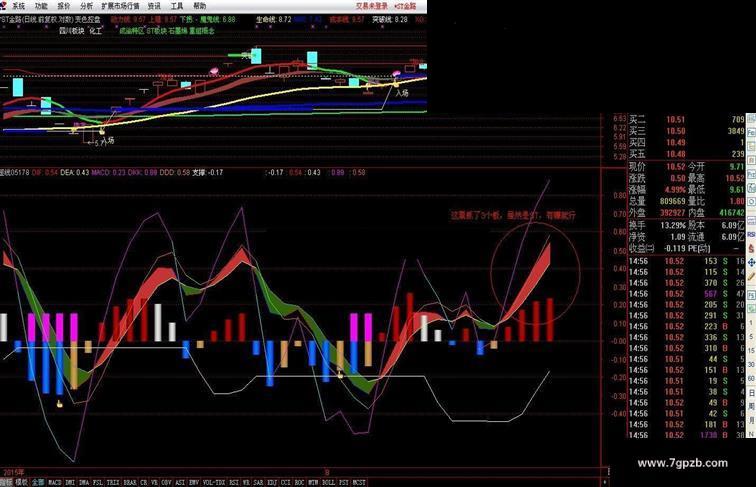Click the RSI icon in right toolbar

[751, 234]
